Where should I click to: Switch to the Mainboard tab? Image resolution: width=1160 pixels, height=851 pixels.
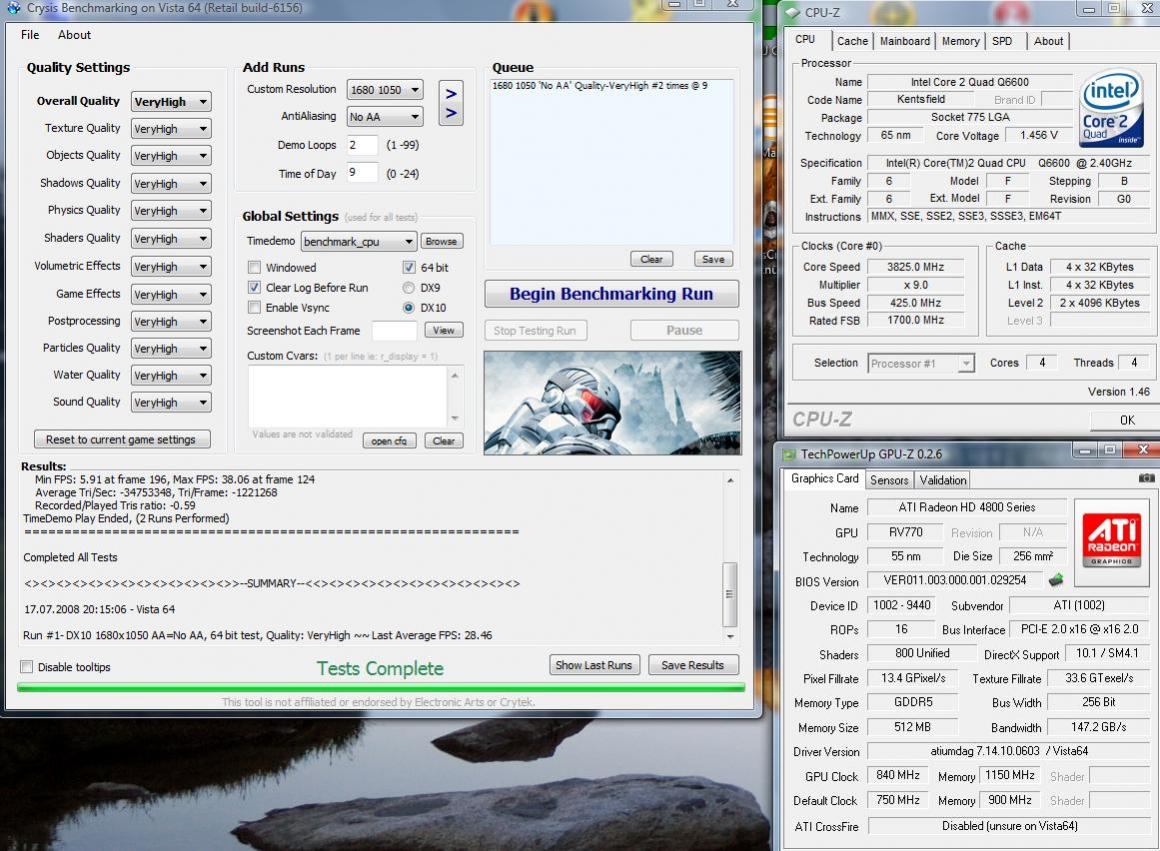pos(905,41)
